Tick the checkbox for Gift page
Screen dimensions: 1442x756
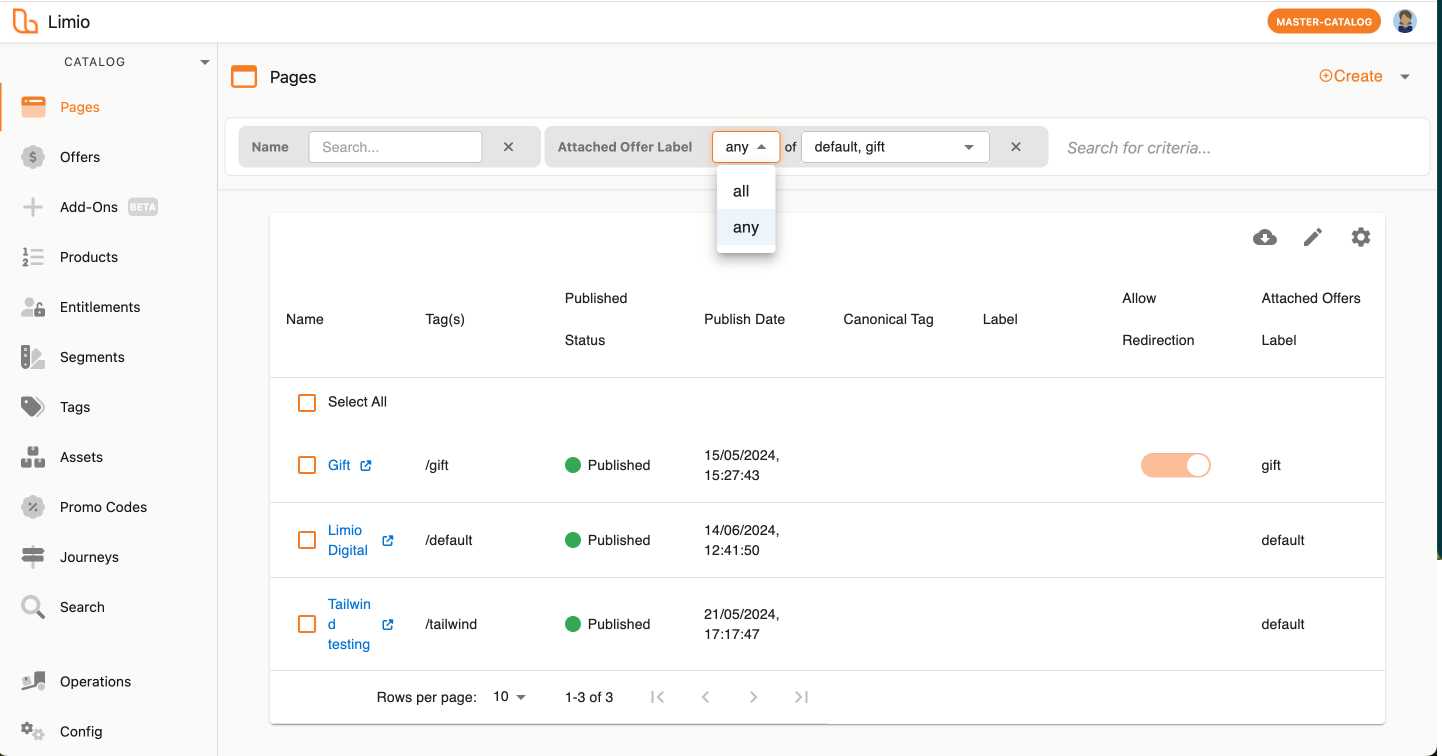pyautogui.click(x=307, y=465)
